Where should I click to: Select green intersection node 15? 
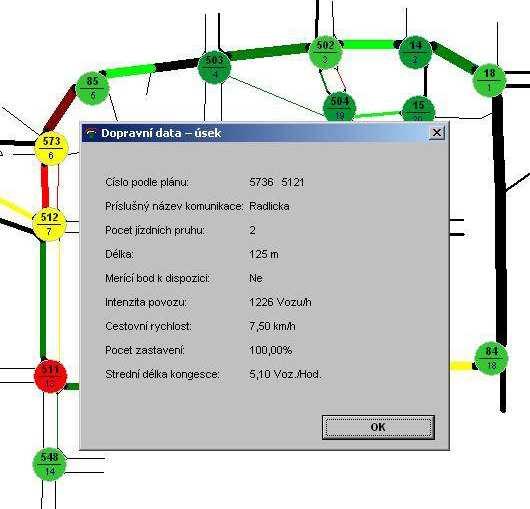[x=418, y=109]
